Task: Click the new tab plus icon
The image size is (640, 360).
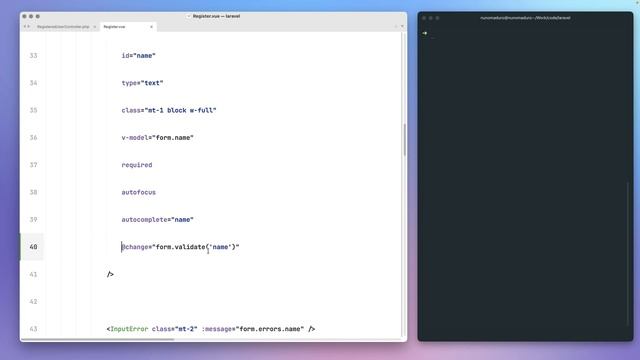Action: pos(396,27)
